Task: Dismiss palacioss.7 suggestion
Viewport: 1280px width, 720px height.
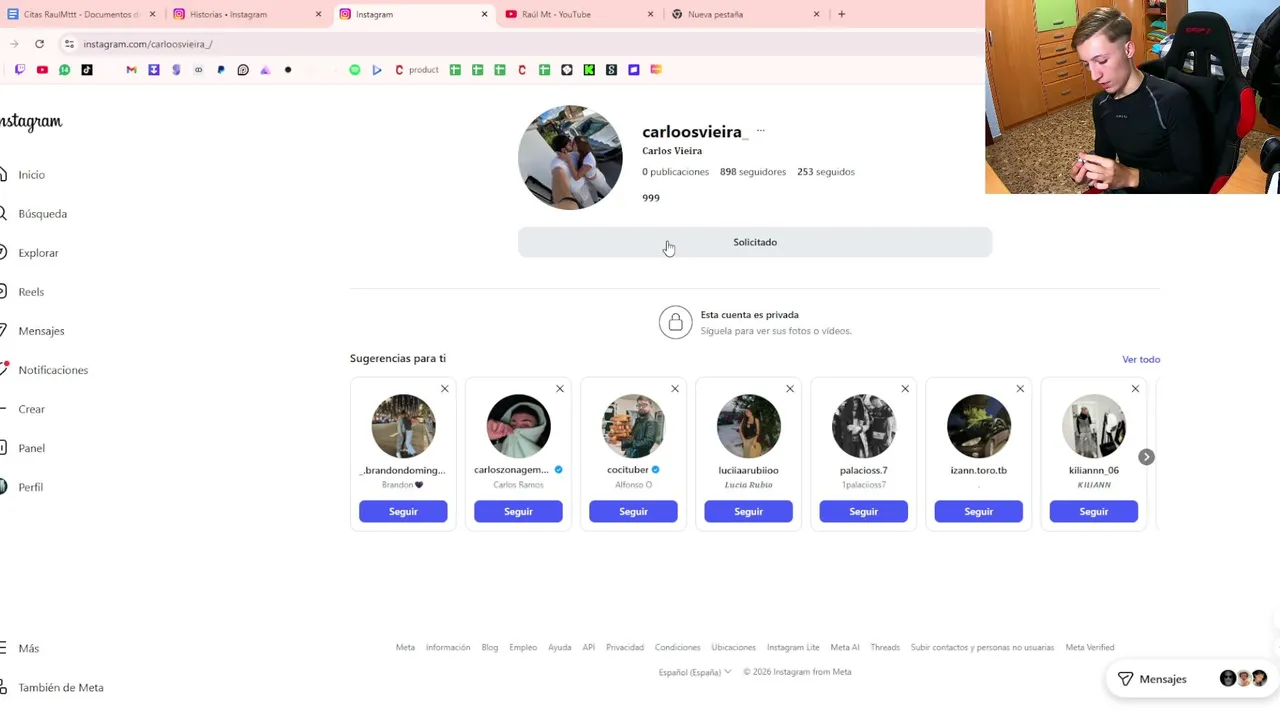Action: coord(905,389)
